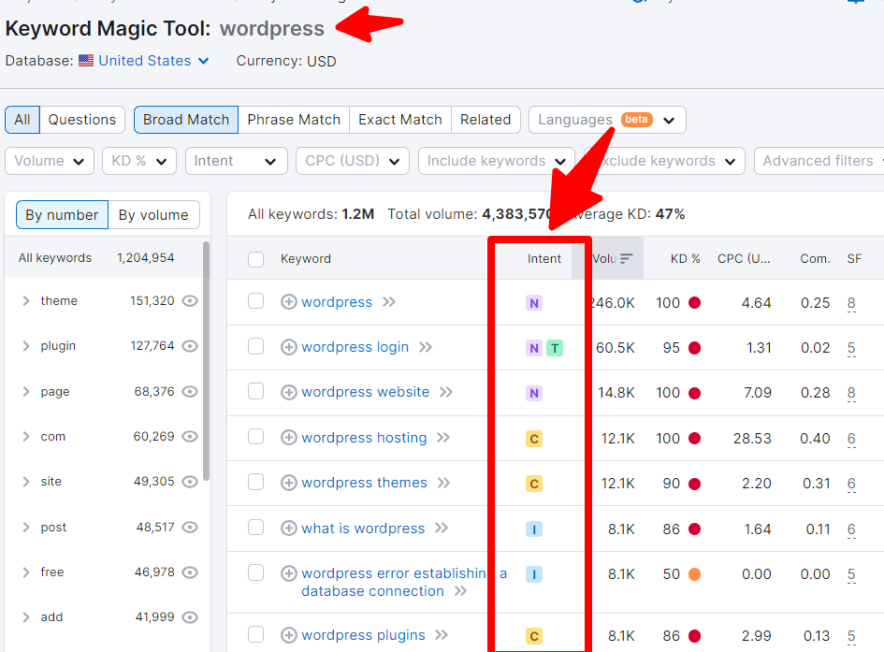Open the wordpress themes keyword link
This screenshot has width=884, height=652.
364,483
